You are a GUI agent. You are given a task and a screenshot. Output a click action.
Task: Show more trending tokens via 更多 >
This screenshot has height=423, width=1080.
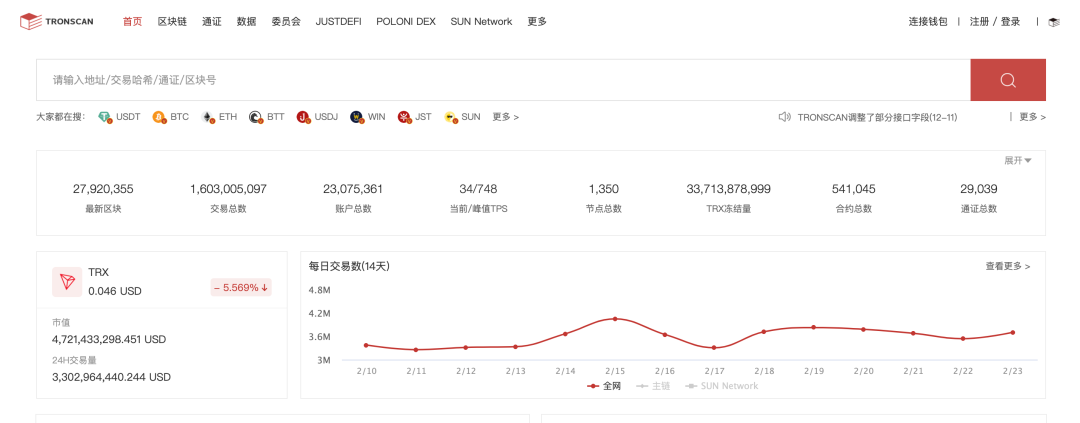coord(506,117)
